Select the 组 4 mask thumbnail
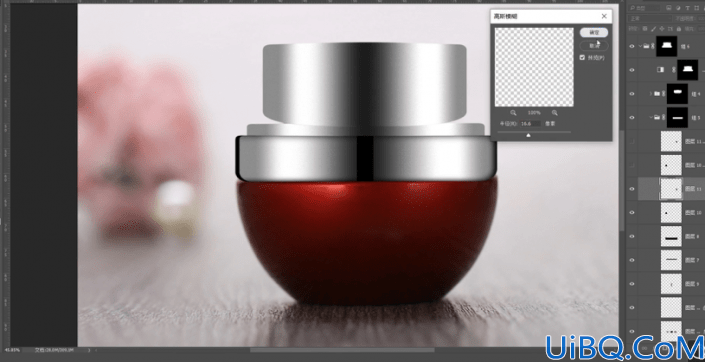This screenshot has width=705, height=362. click(677, 94)
